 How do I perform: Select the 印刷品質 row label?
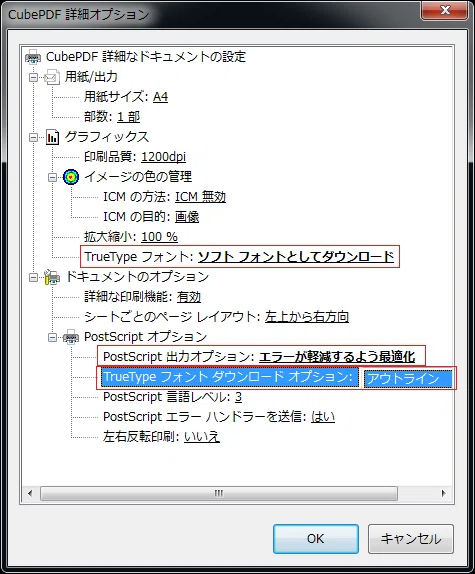point(111,157)
